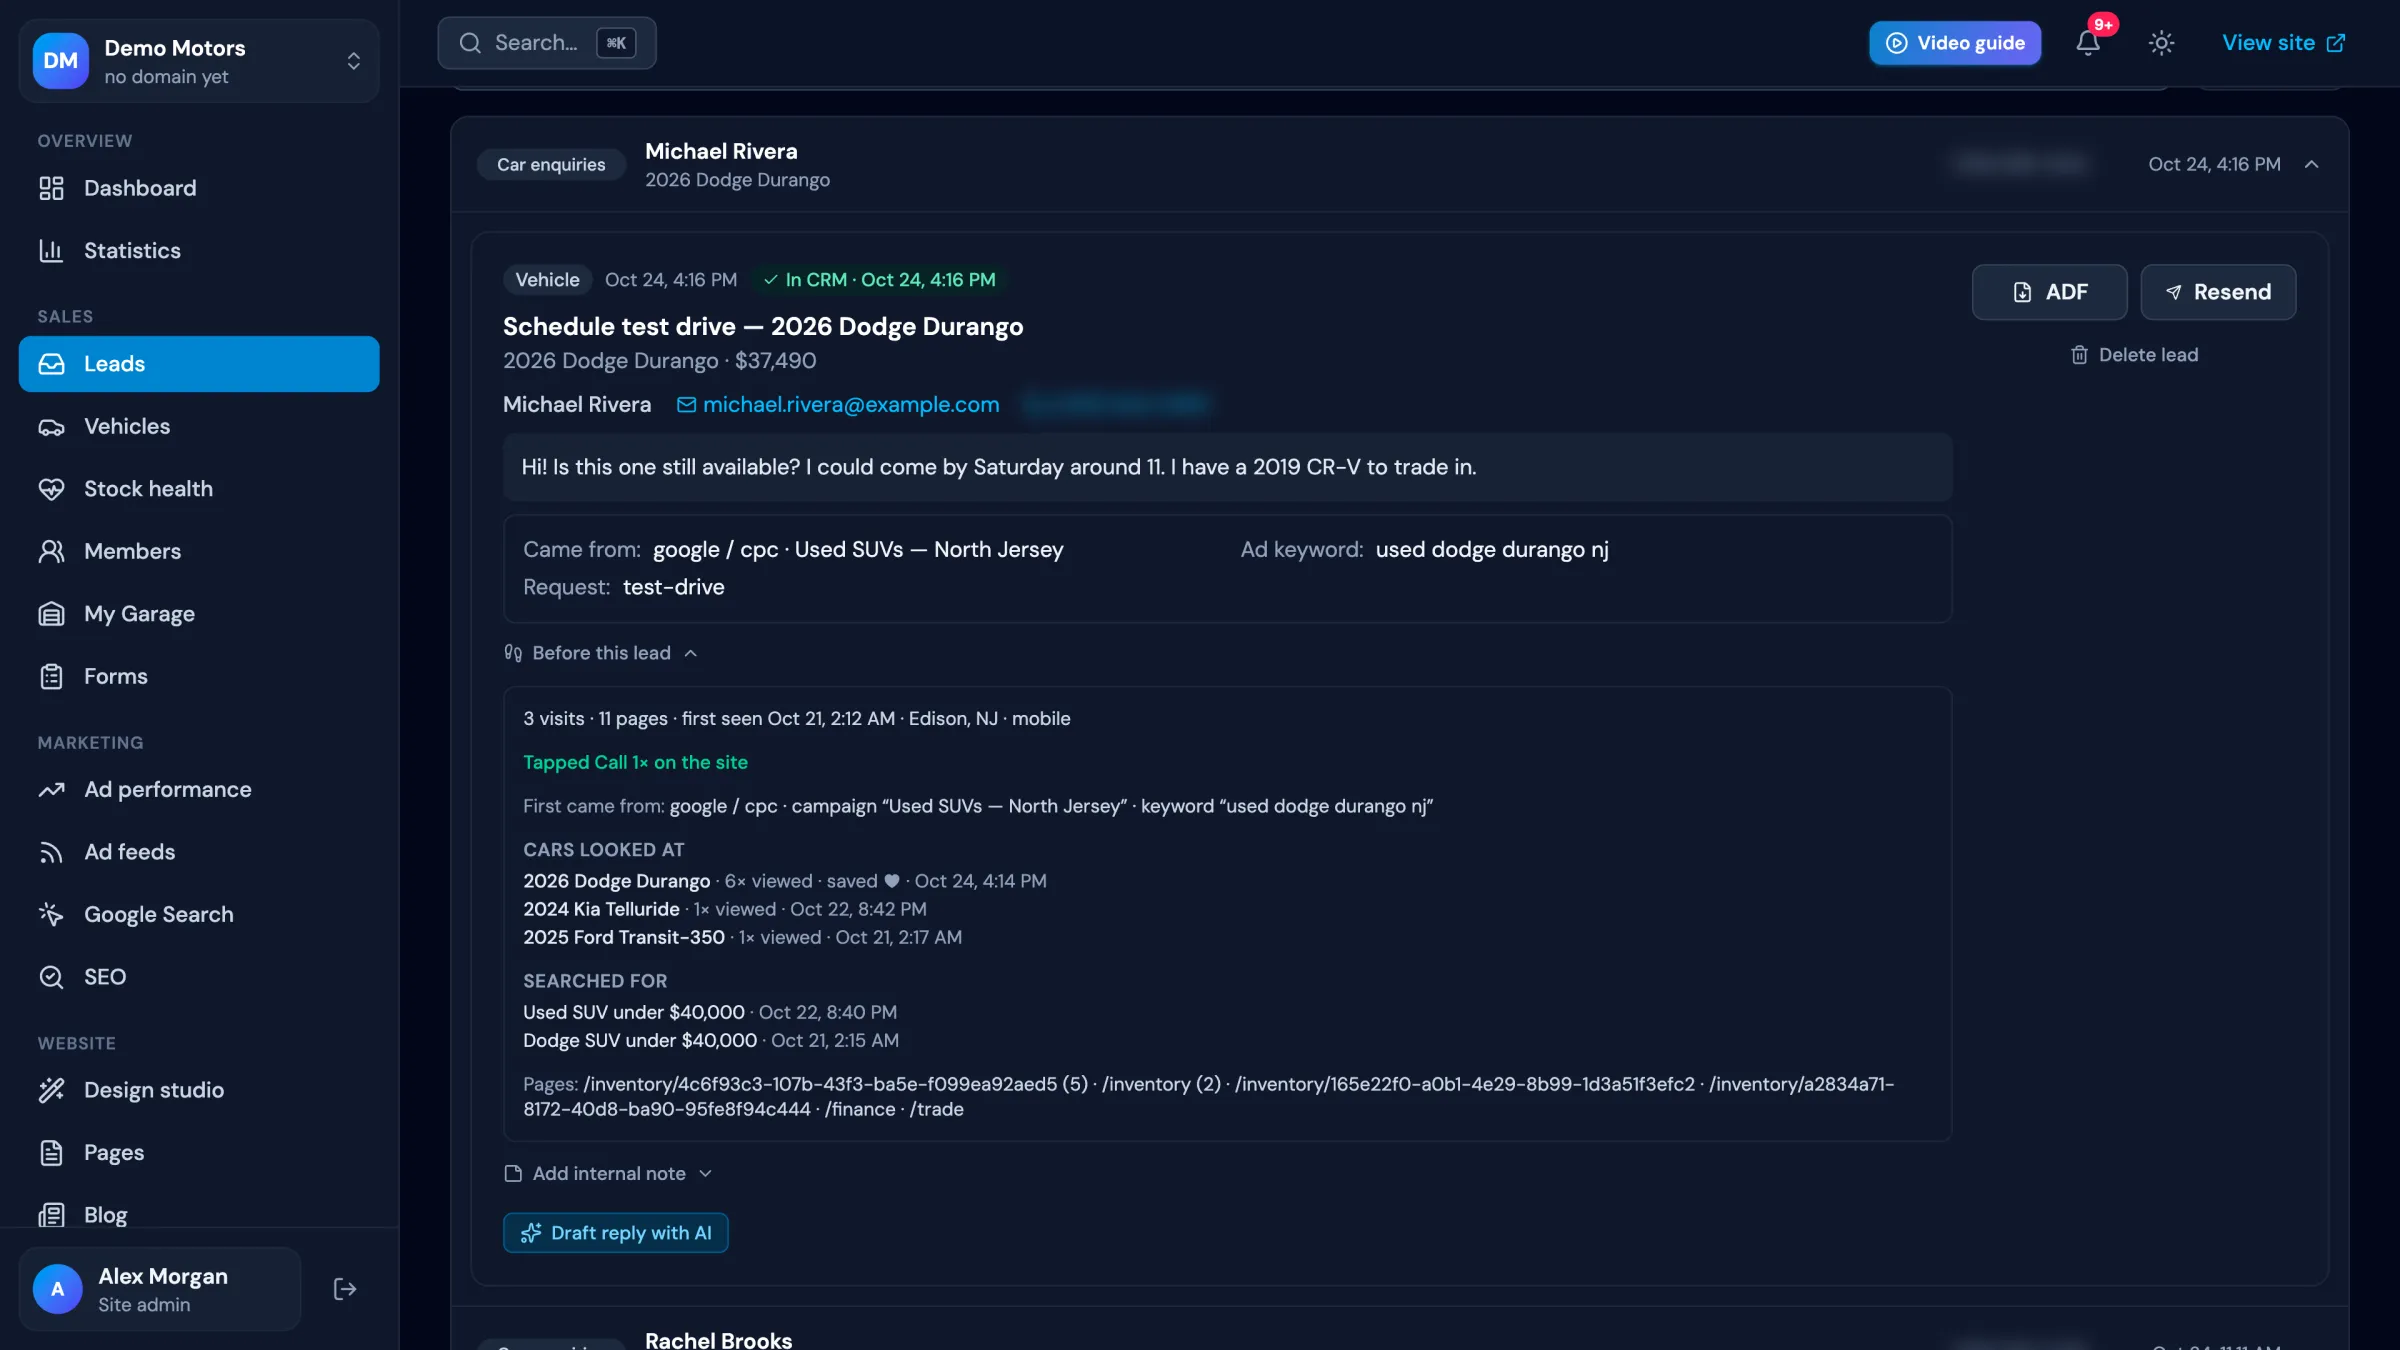Go to Dashboard

(199, 188)
